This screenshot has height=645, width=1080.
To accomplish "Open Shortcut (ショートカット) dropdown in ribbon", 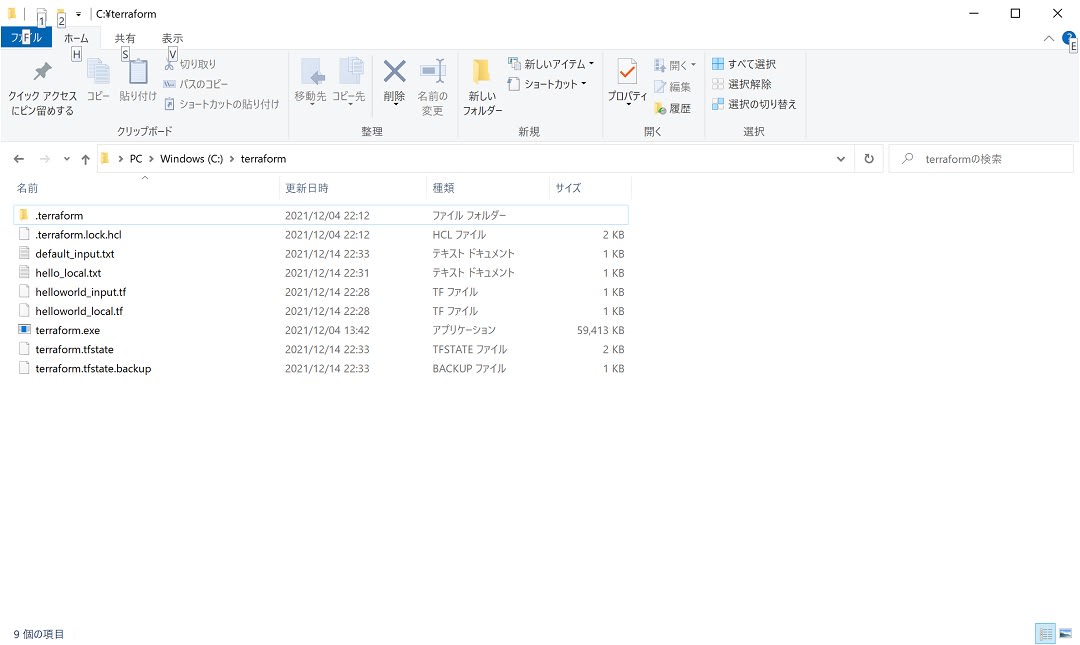I will point(548,84).
